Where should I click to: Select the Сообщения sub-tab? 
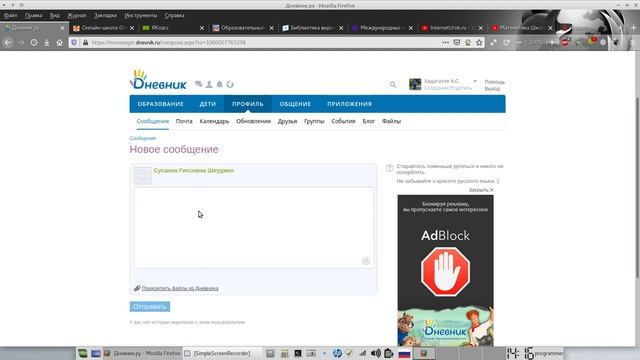[x=153, y=121]
